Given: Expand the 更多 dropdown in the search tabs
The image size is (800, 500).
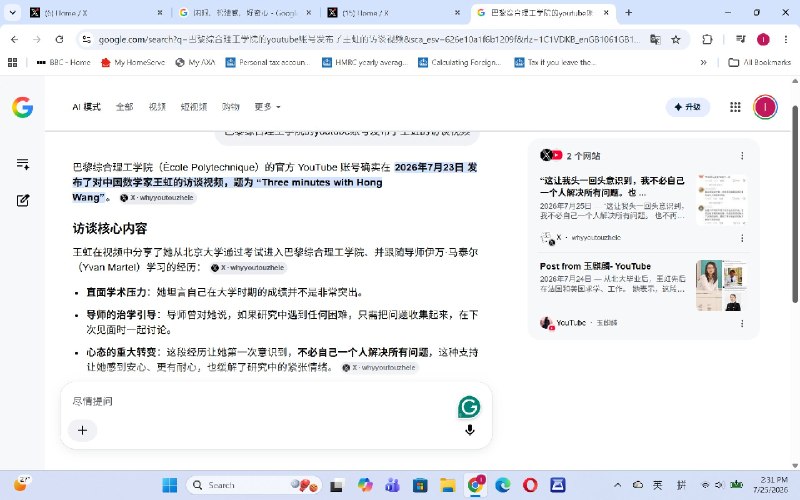Looking at the screenshot, I should click(x=267, y=107).
